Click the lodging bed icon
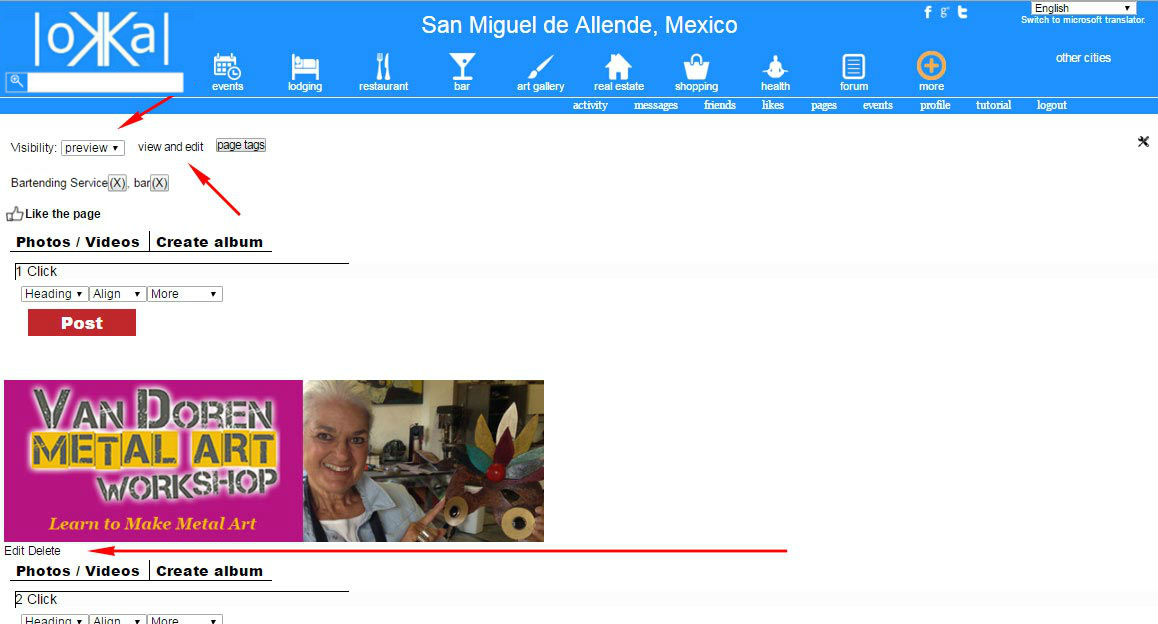1158x624 pixels. pyautogui.click(x=305, y=67)
